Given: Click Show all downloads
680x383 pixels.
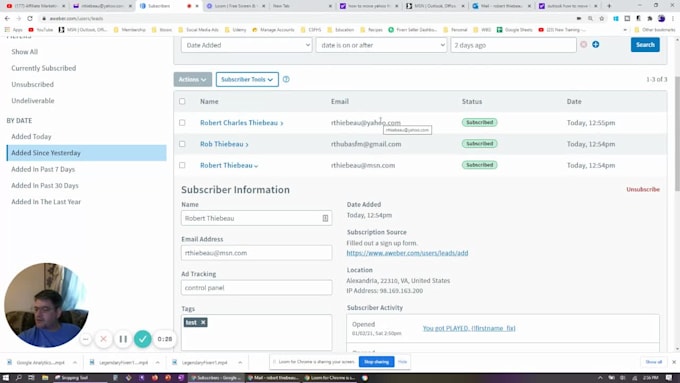Looking at the screenshot, I should [x=654, y=362].
